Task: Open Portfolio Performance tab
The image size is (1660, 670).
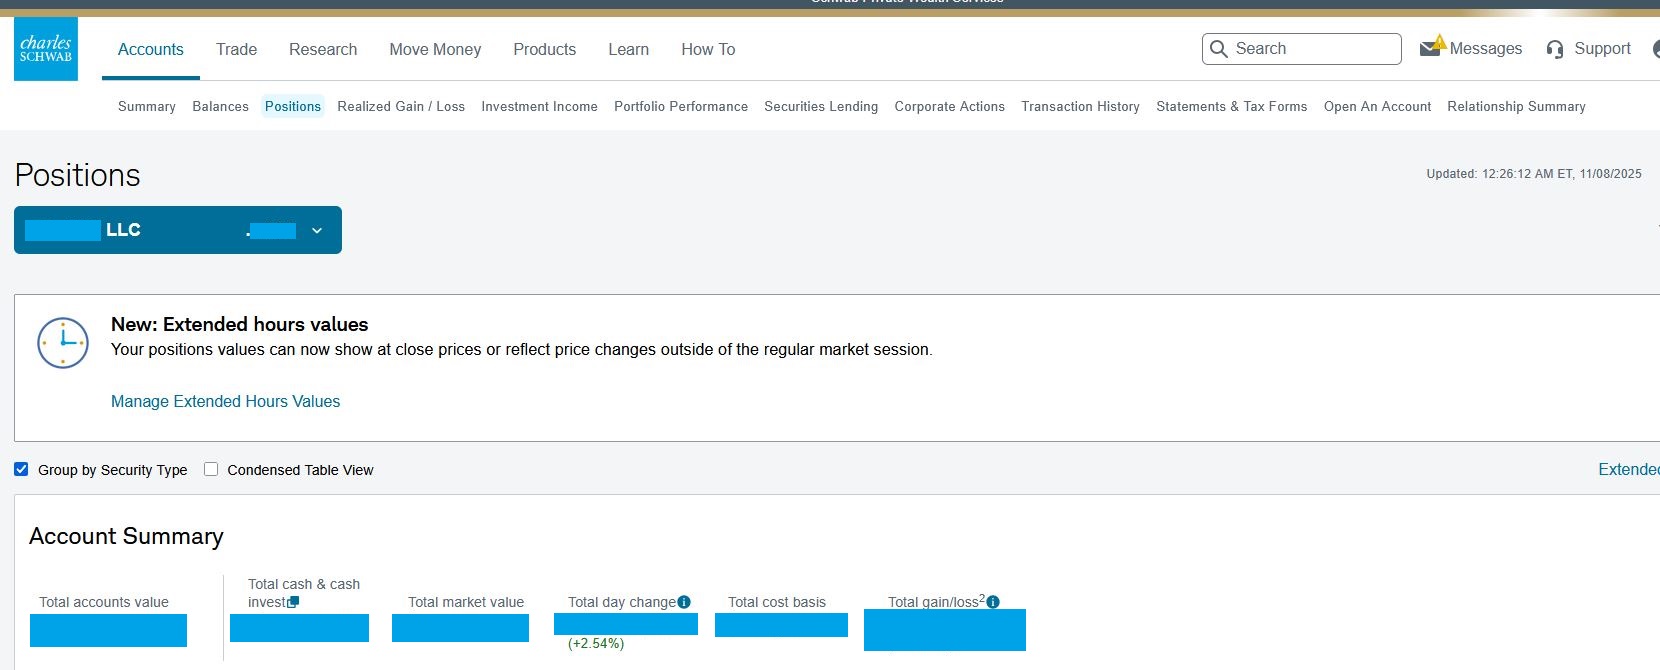Action: coord(681,106)
